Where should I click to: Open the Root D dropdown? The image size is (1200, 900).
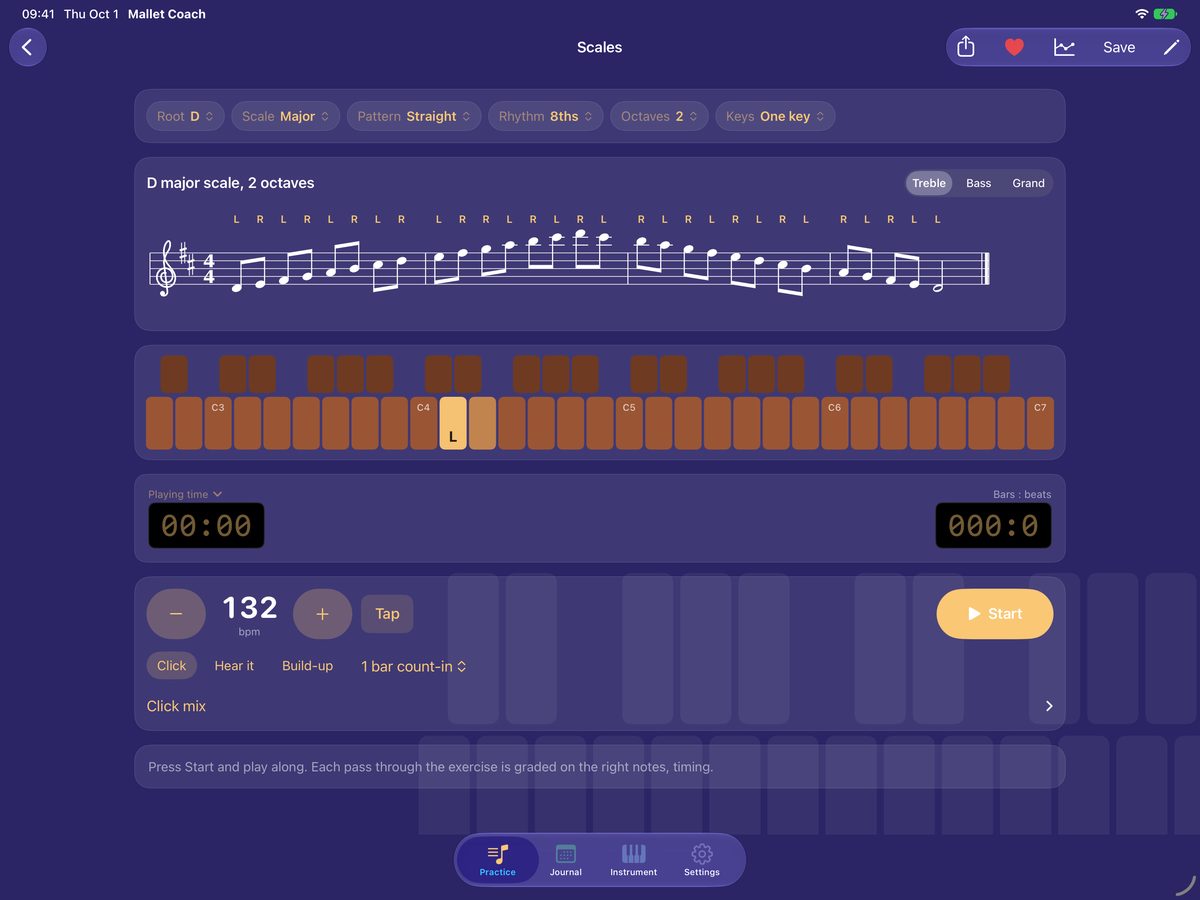[x=185, y=116]
